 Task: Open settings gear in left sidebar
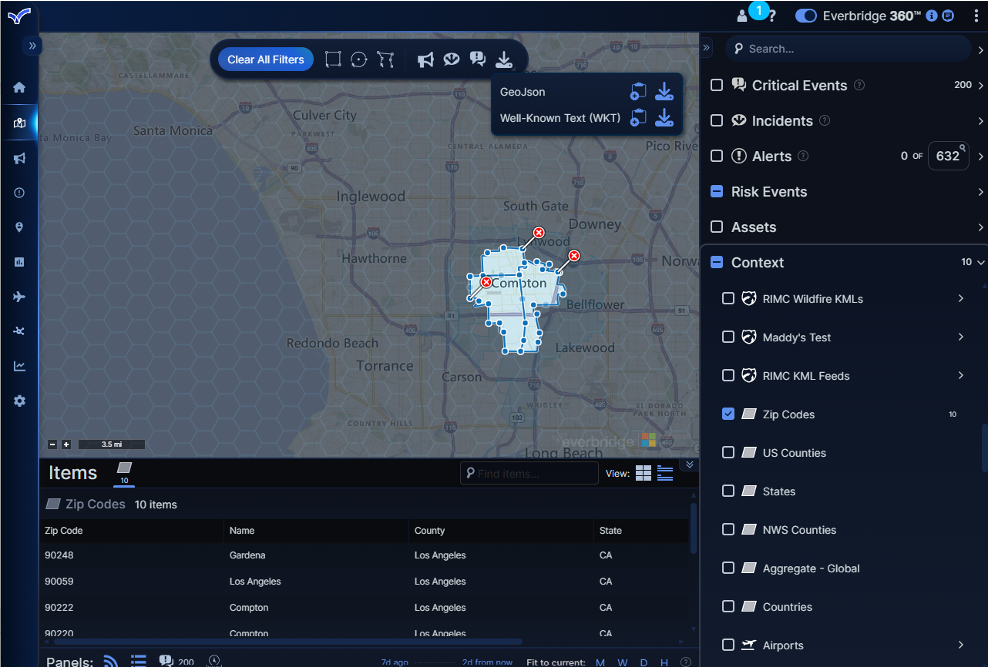click(19, 401)
